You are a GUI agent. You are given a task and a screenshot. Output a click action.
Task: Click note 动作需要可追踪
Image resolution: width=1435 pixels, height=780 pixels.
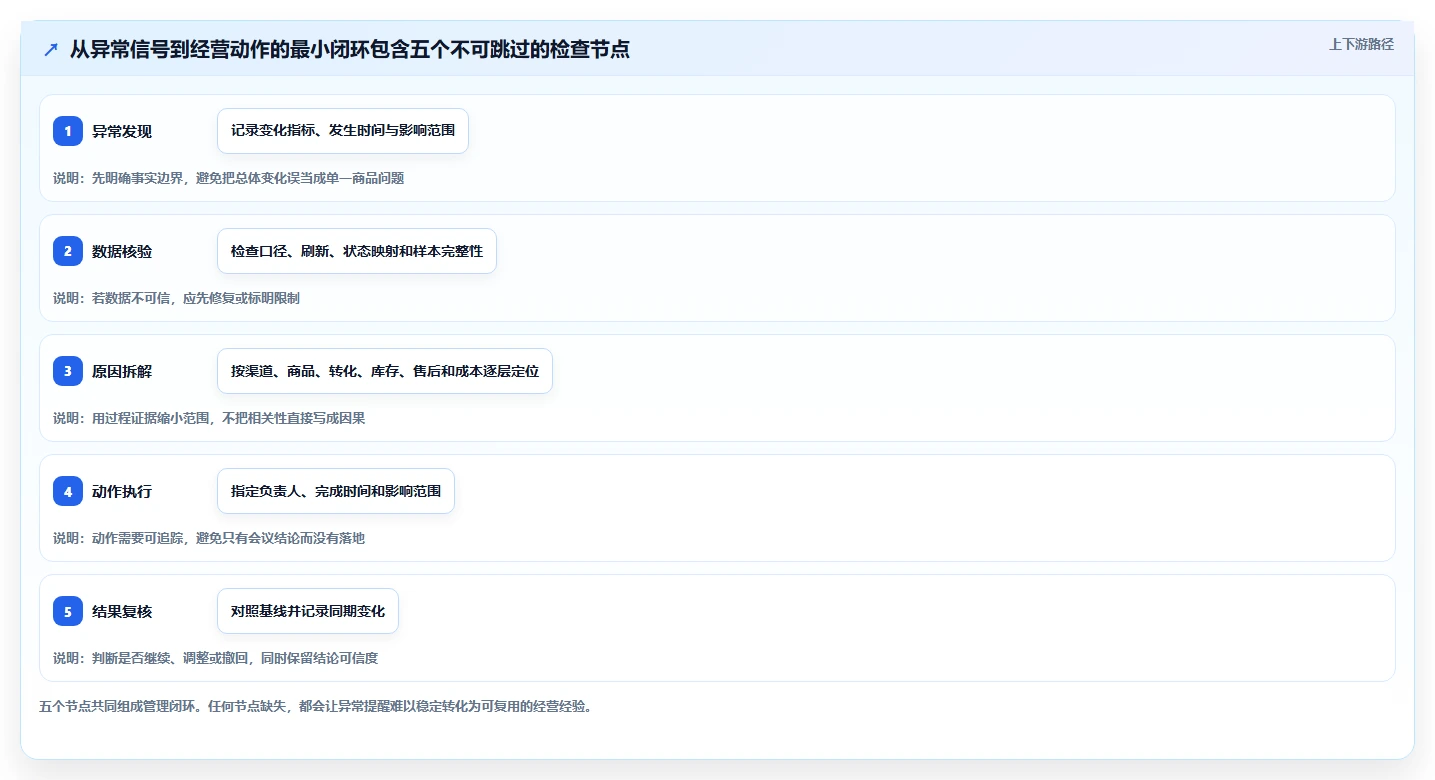click(209, 538)
